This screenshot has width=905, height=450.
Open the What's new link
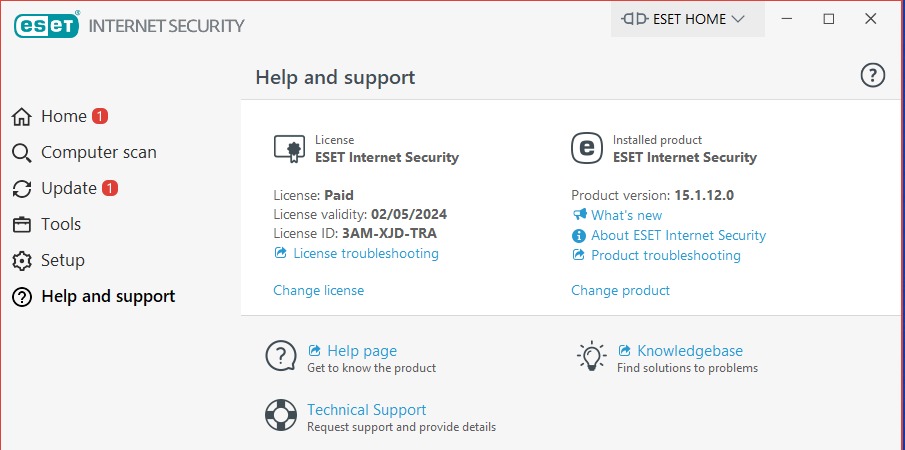(626, 215)
